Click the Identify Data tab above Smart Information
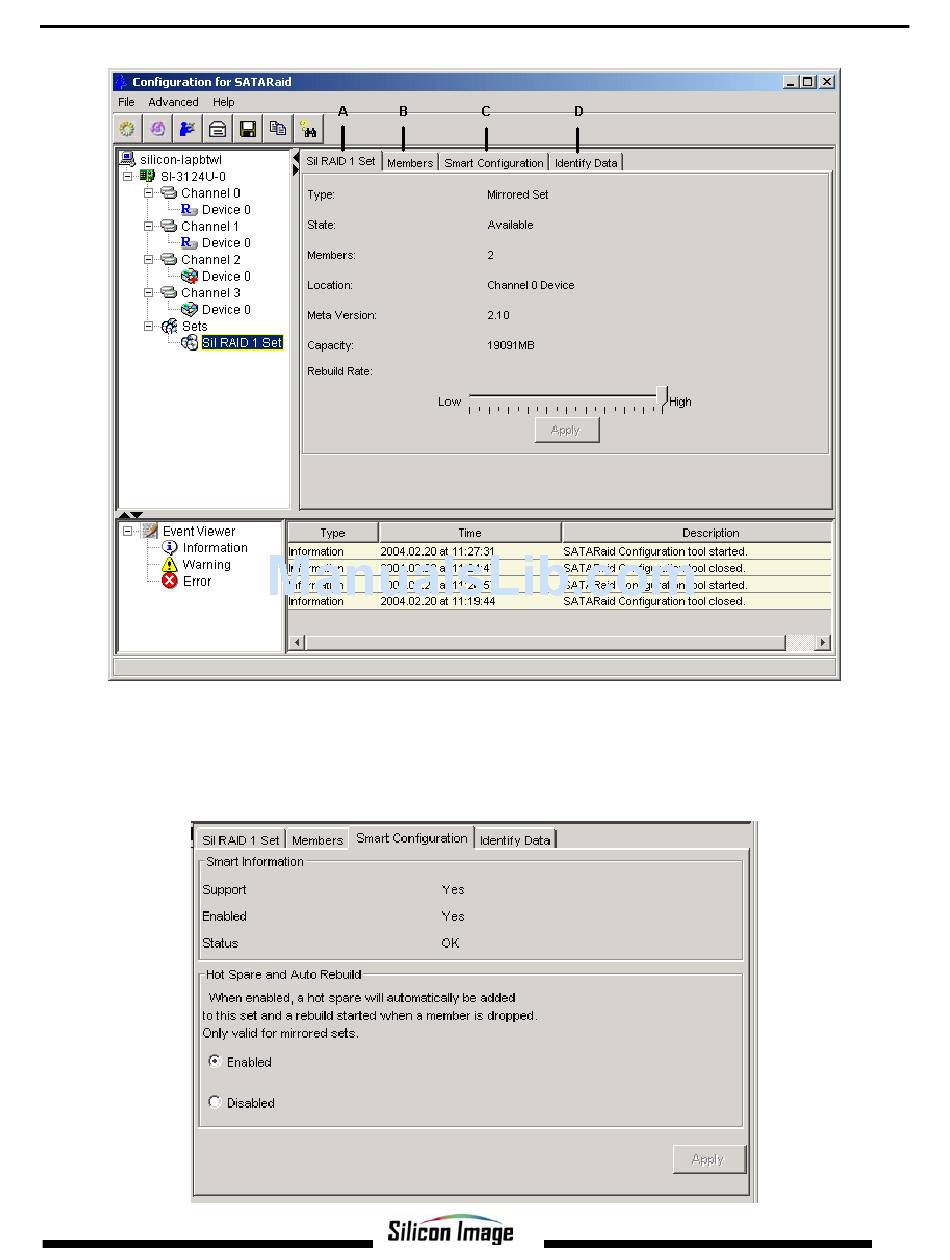Viewport: 950px width, 1260px height. (x=515, y=840)
